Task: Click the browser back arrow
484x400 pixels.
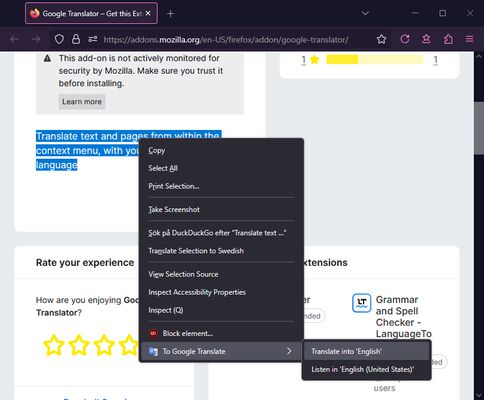Action: click(x=14, y=39)
